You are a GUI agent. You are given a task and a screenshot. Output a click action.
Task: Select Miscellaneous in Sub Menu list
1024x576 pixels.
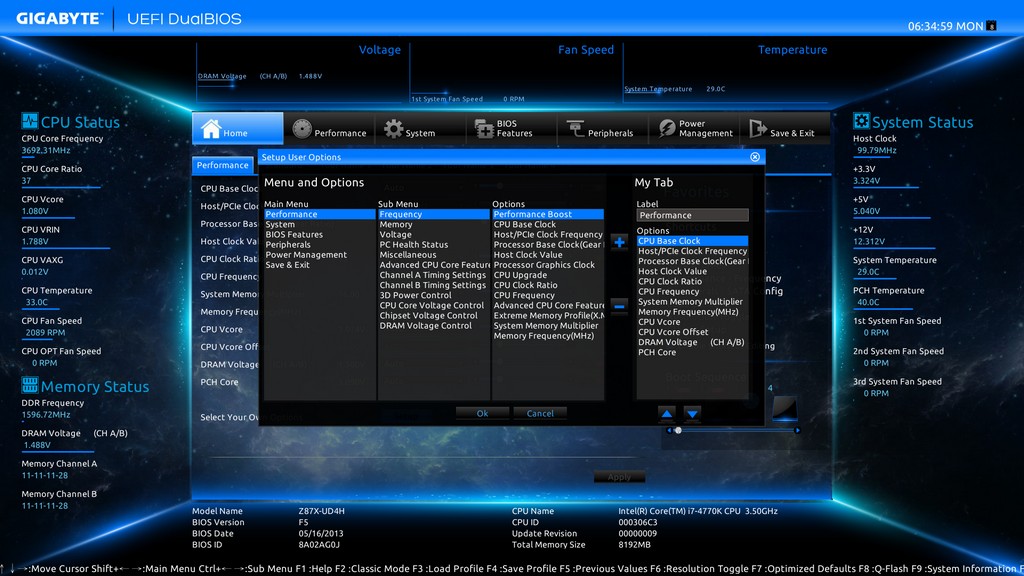434,255
